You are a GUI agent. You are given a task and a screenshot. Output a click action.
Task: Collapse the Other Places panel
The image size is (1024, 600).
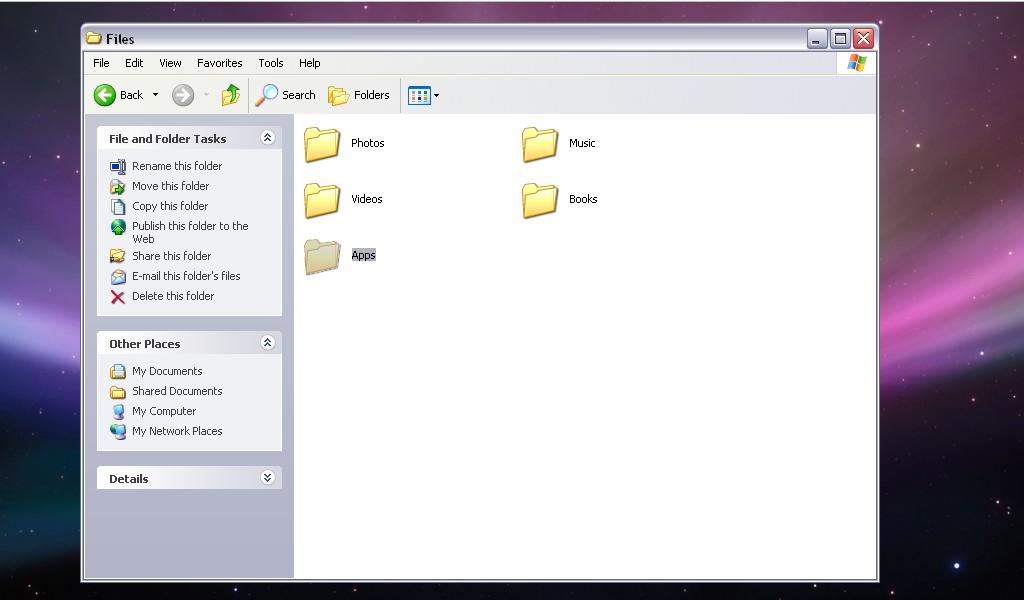tap(267, 343)
